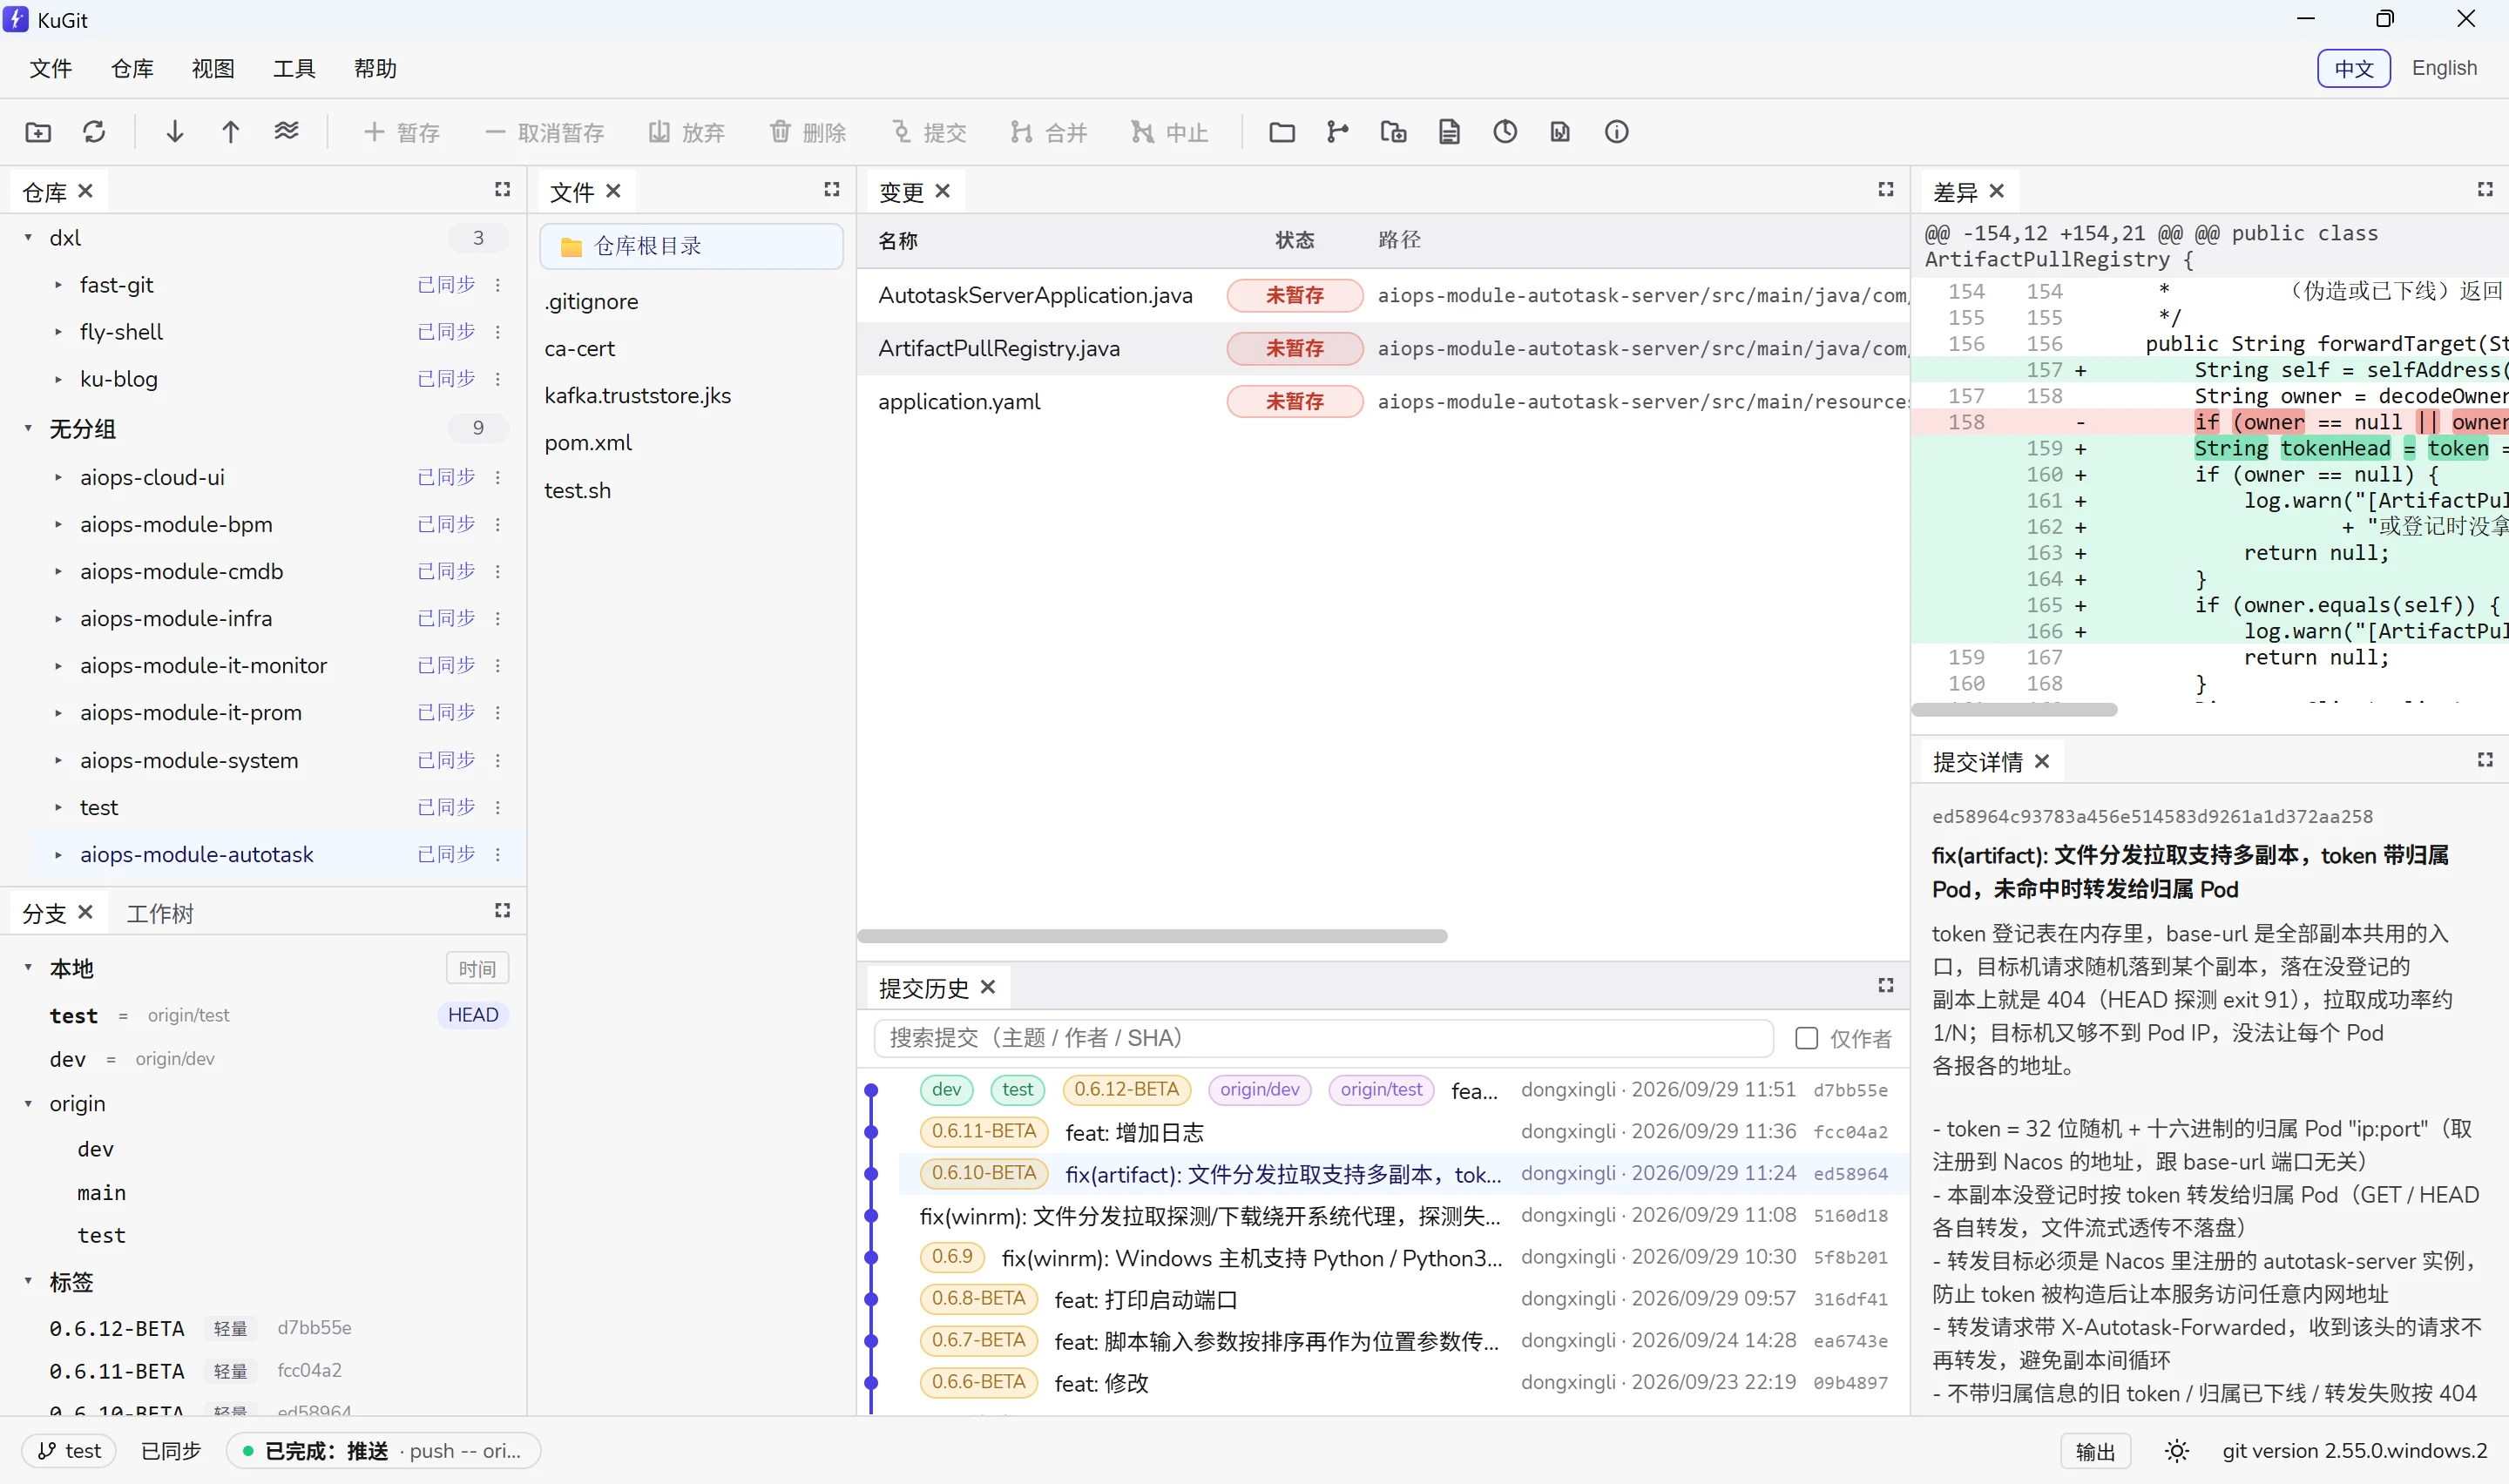Maximize the 文件 panel

click(832, 189)
